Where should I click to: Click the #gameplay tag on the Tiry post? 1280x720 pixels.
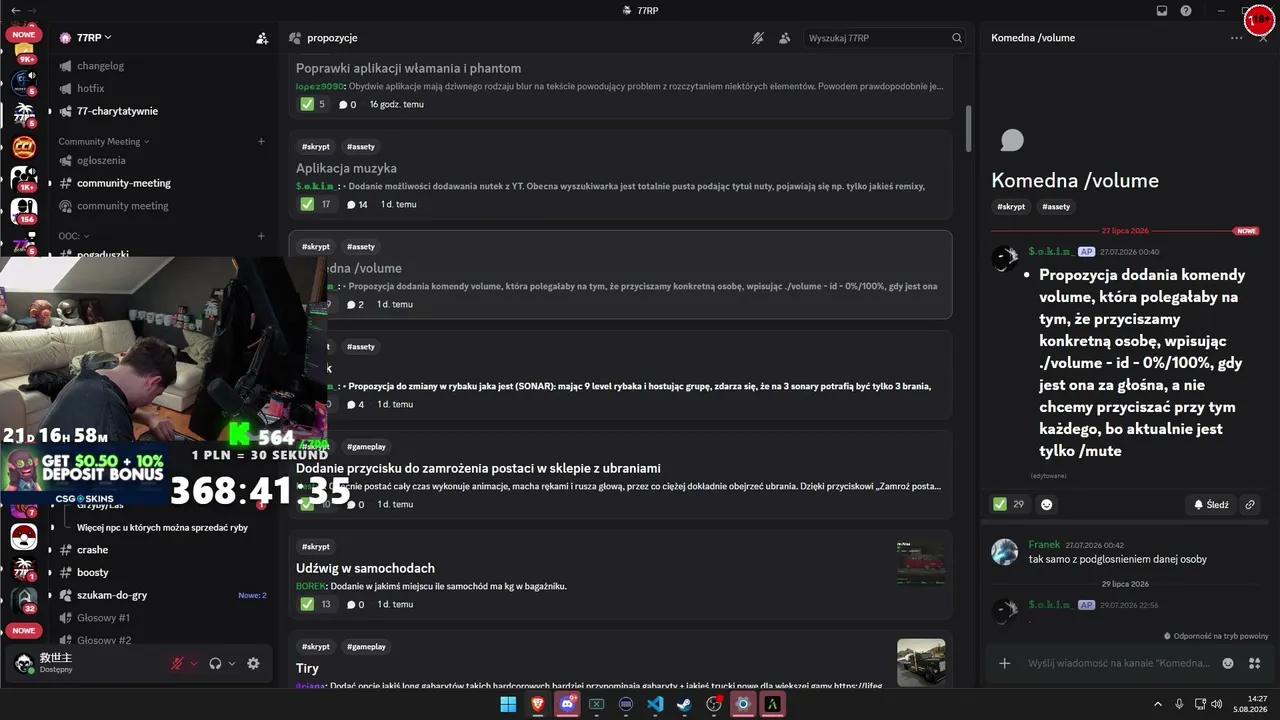tap(366, 647)
